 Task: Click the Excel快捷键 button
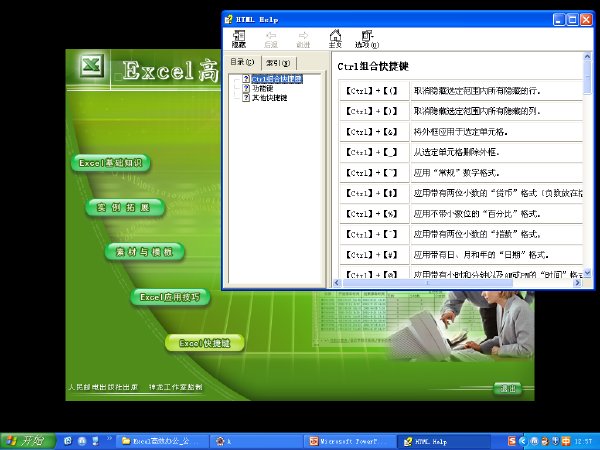(204, 343)
